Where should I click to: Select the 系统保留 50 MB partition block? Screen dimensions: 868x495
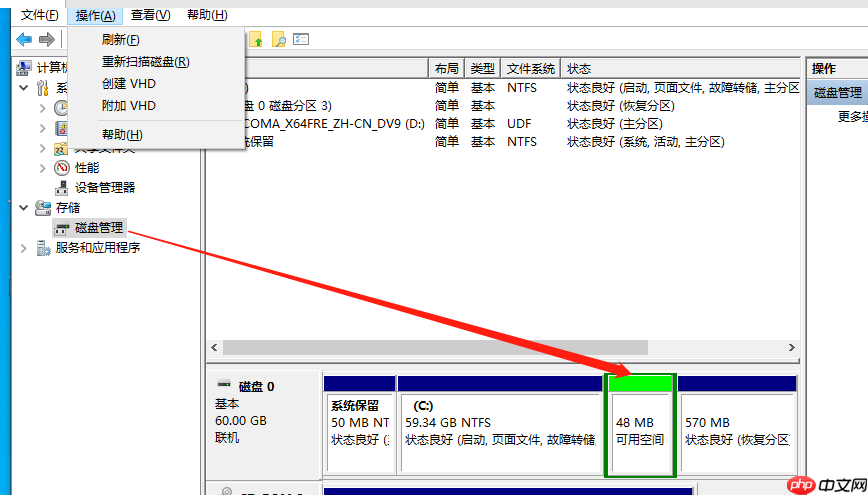click(x=360, y=425)
